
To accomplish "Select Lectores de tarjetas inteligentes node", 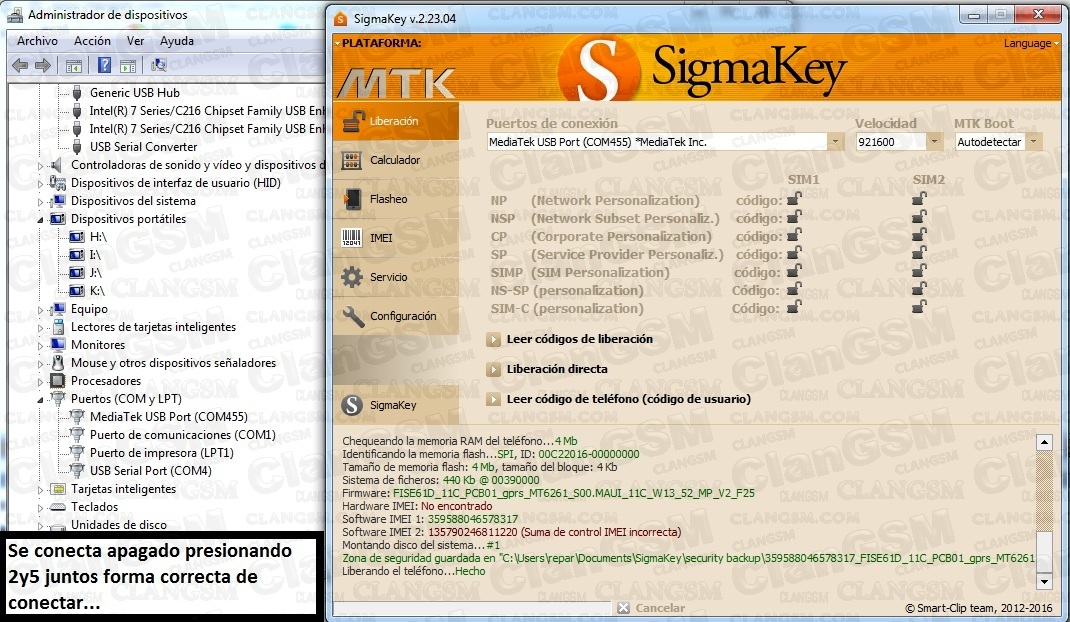I will point(154,327).
